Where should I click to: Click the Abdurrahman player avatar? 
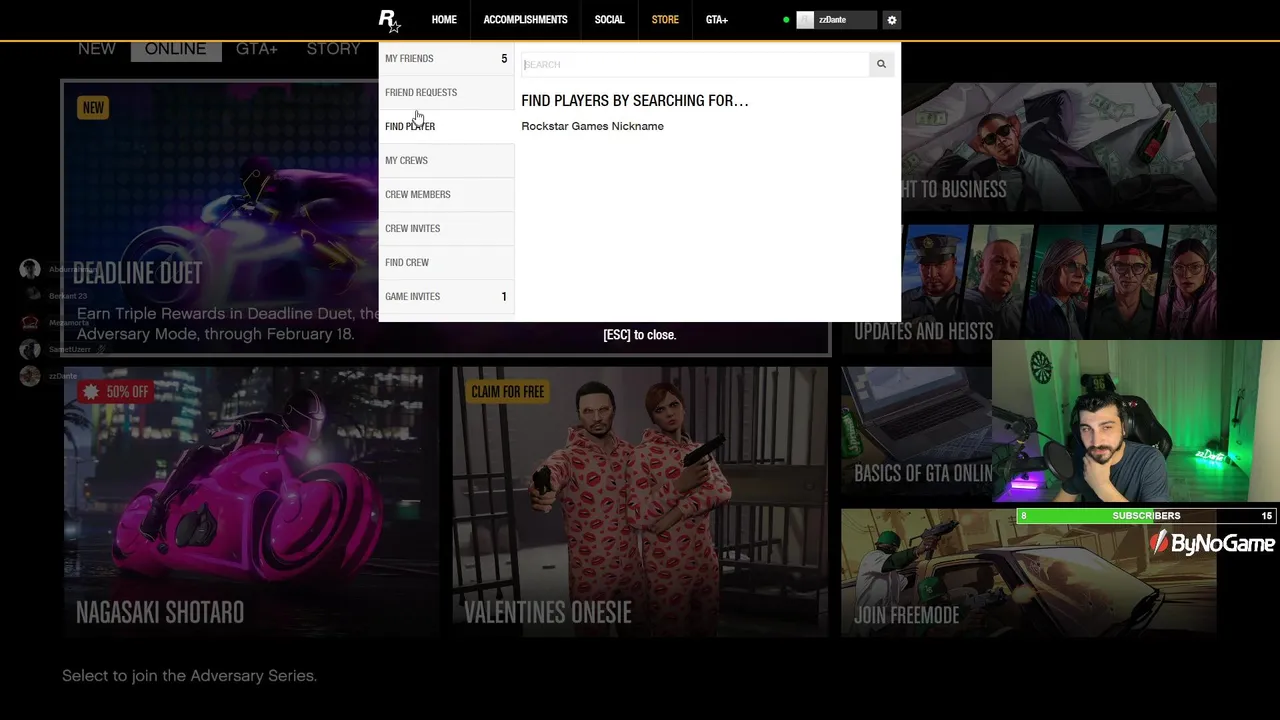click(x=30, y=269)
